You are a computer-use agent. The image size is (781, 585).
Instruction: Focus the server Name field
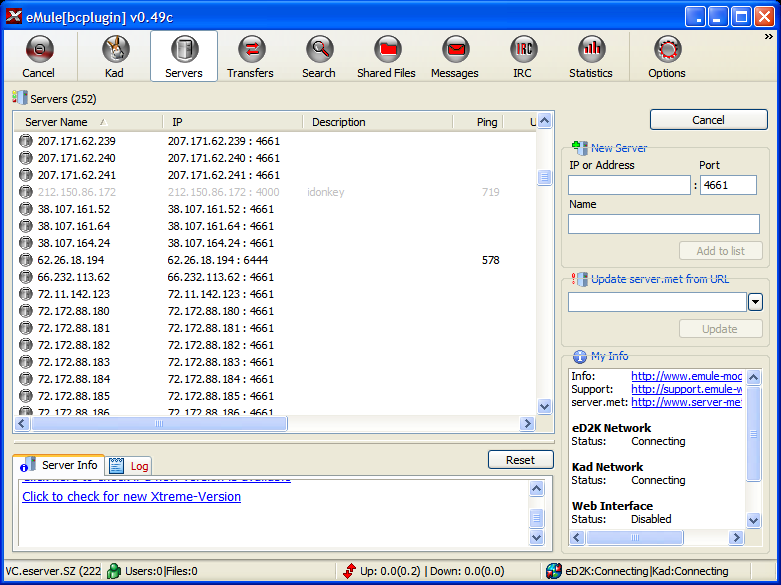pos(664,224)
